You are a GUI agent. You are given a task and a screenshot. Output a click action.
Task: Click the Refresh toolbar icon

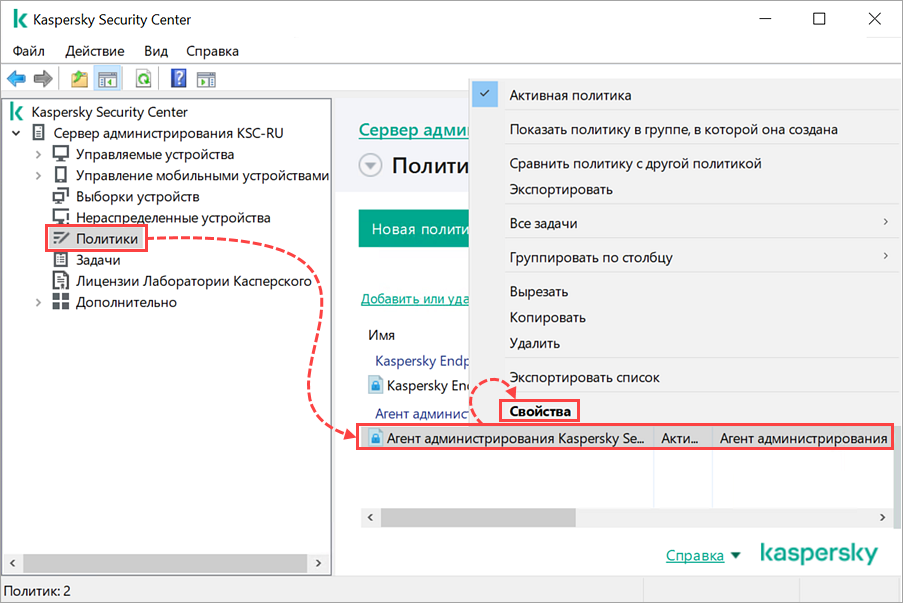(x=143, y=78)
